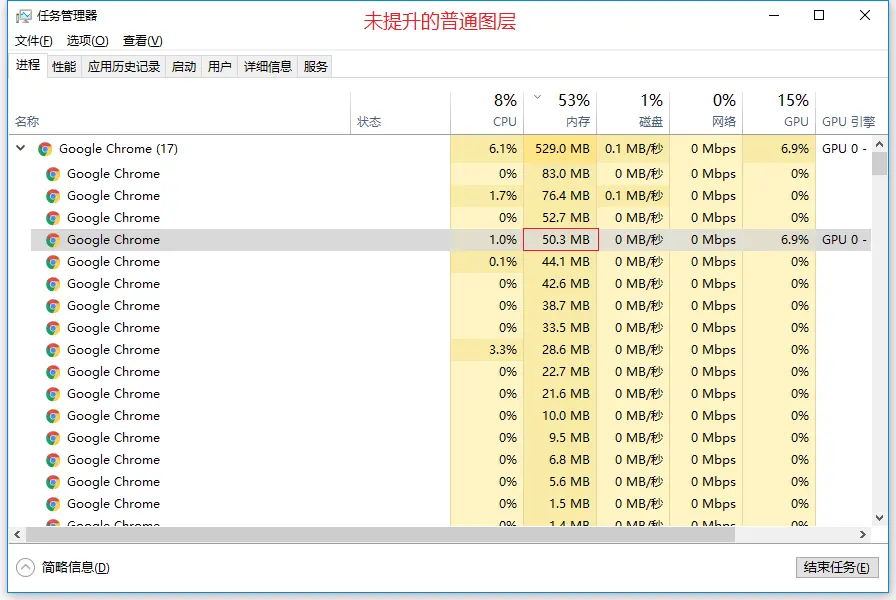Select the 529.0 MB memory cell

pos(561,149)
